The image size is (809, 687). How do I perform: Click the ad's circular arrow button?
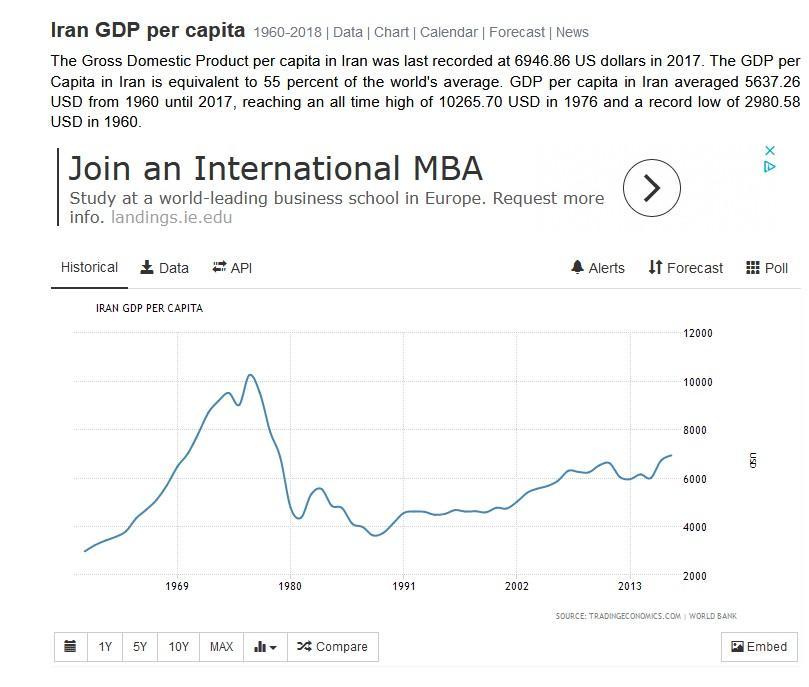(x=652, y=188)
